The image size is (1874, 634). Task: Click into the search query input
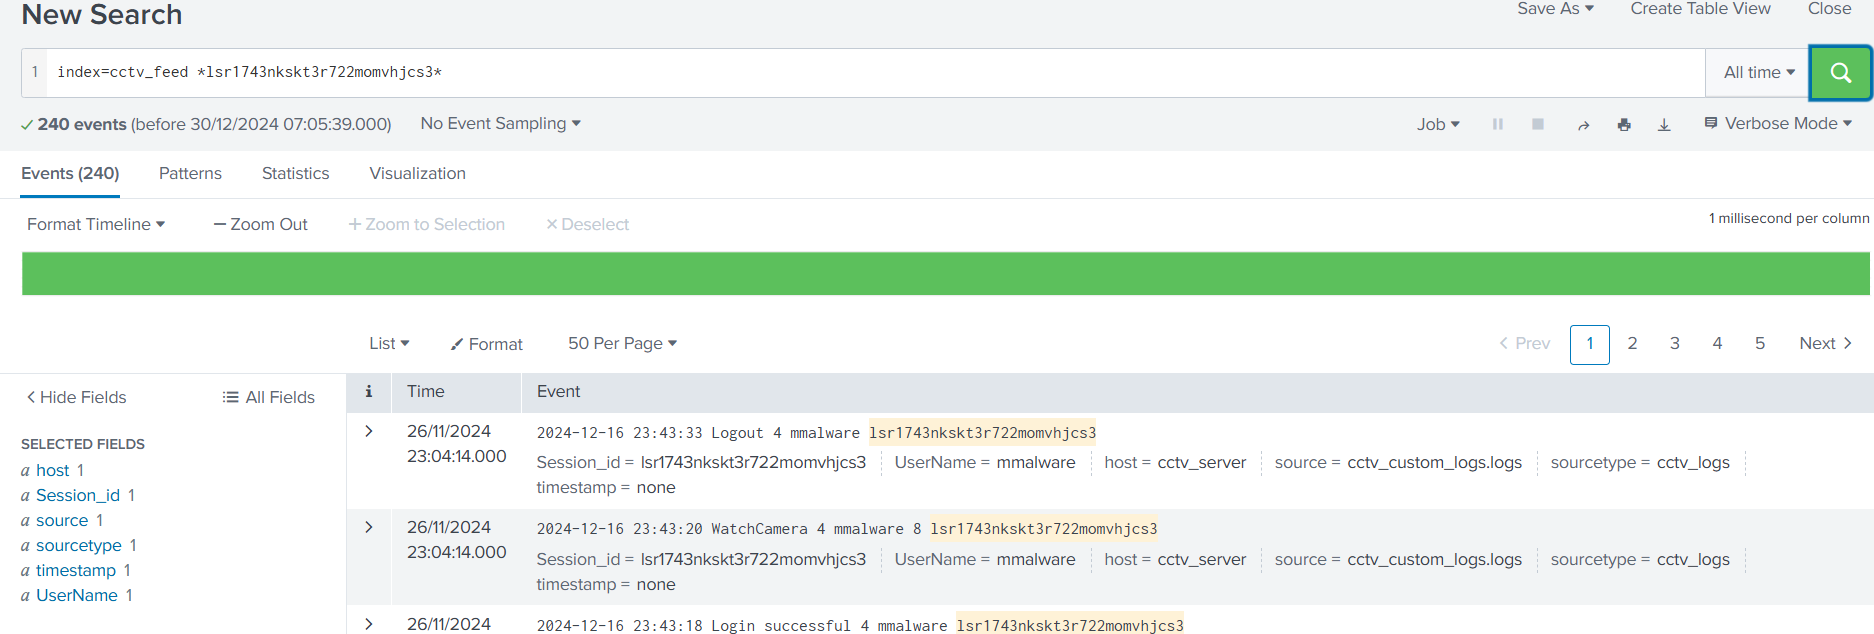(870, 73)
